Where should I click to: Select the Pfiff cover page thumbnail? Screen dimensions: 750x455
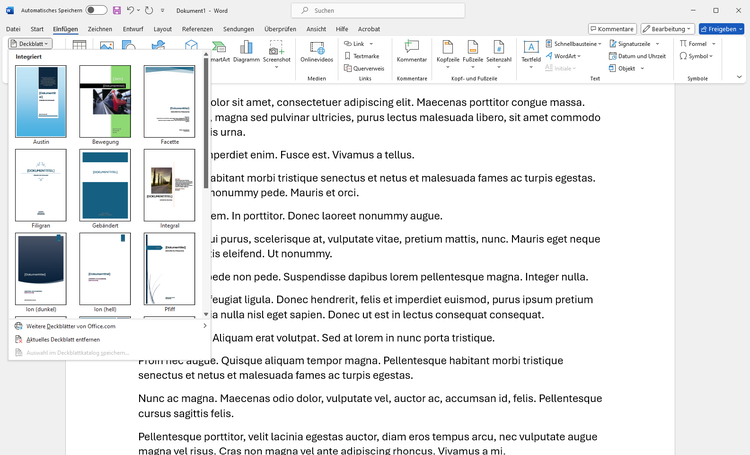click(x=169, y=269)
